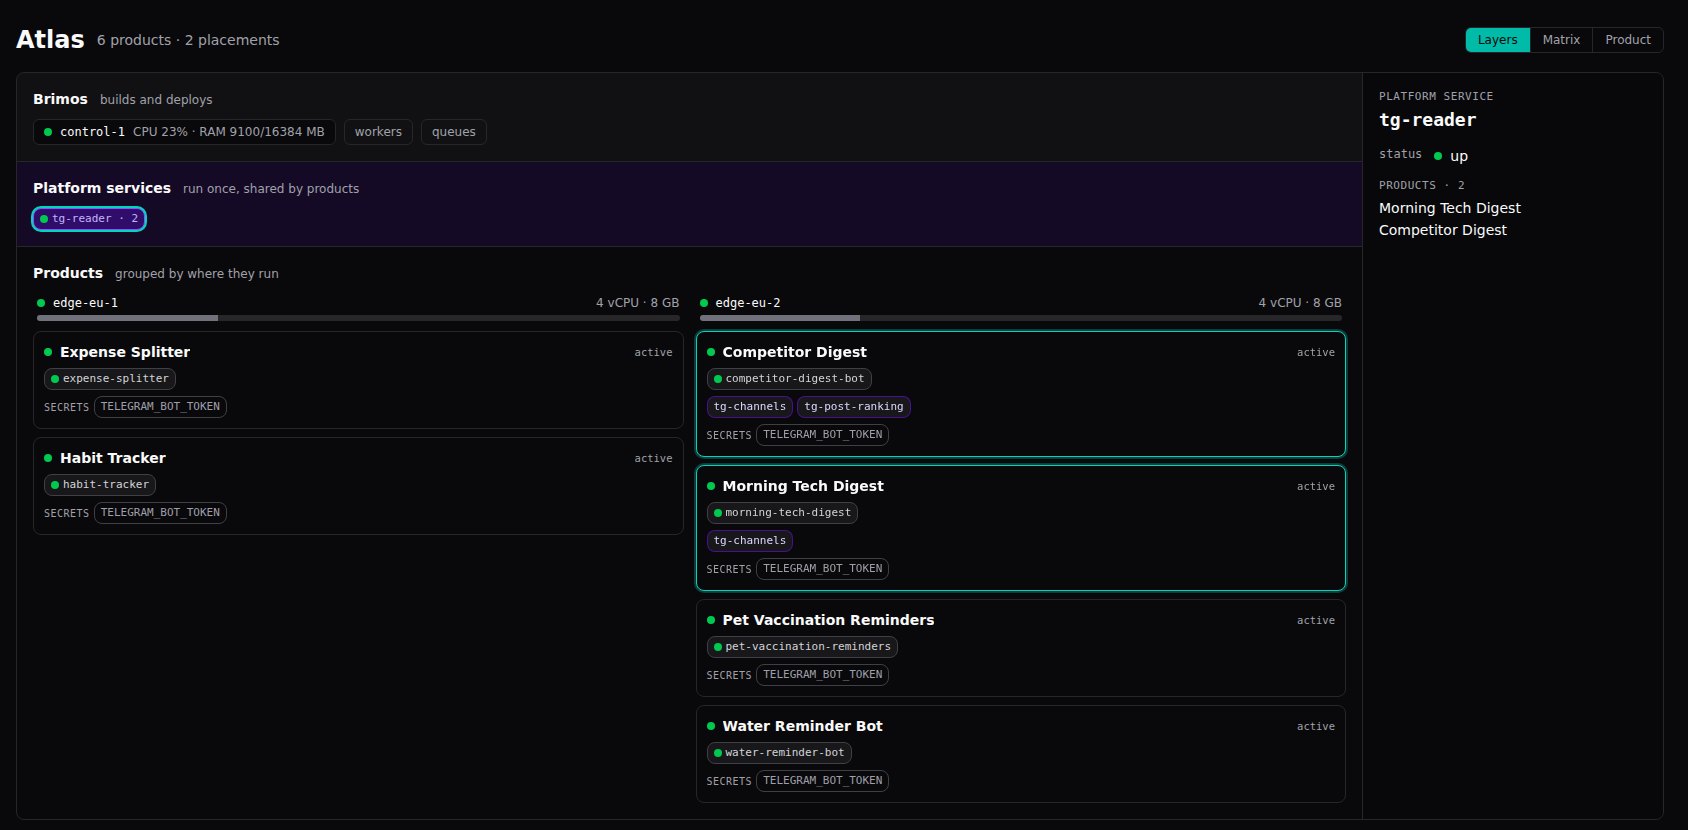The image size is (1688, 830).
Task: Click the edge-eu-2 placement header
Action: 1021,303
